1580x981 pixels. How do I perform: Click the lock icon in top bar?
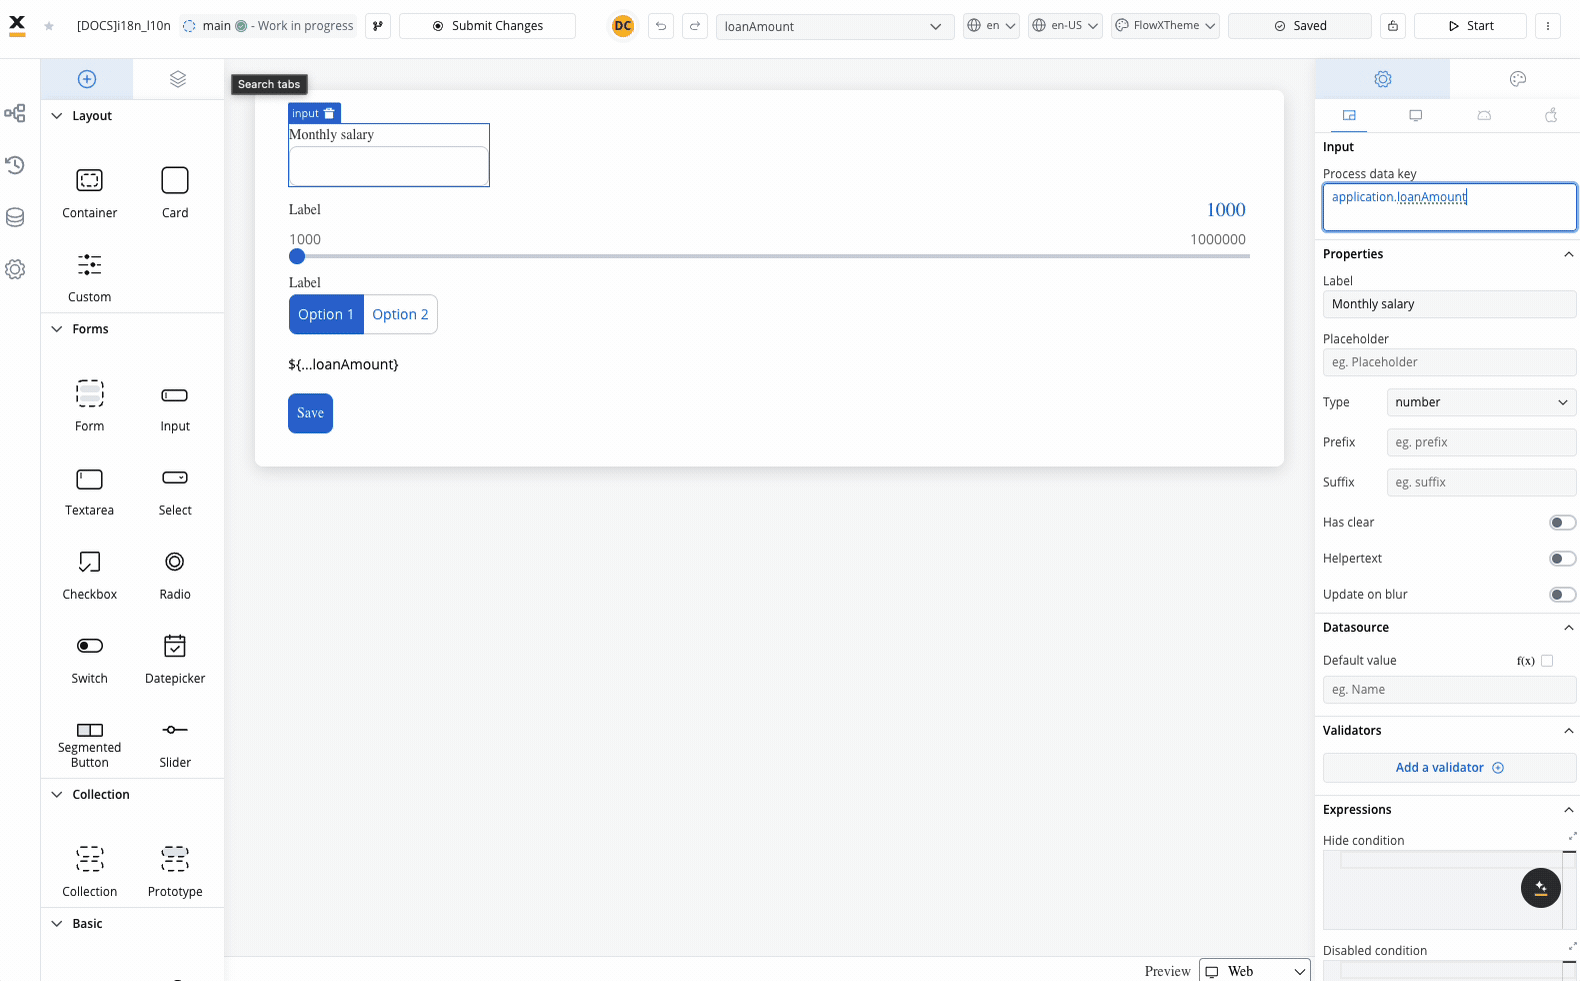[x=1393, y=26]
